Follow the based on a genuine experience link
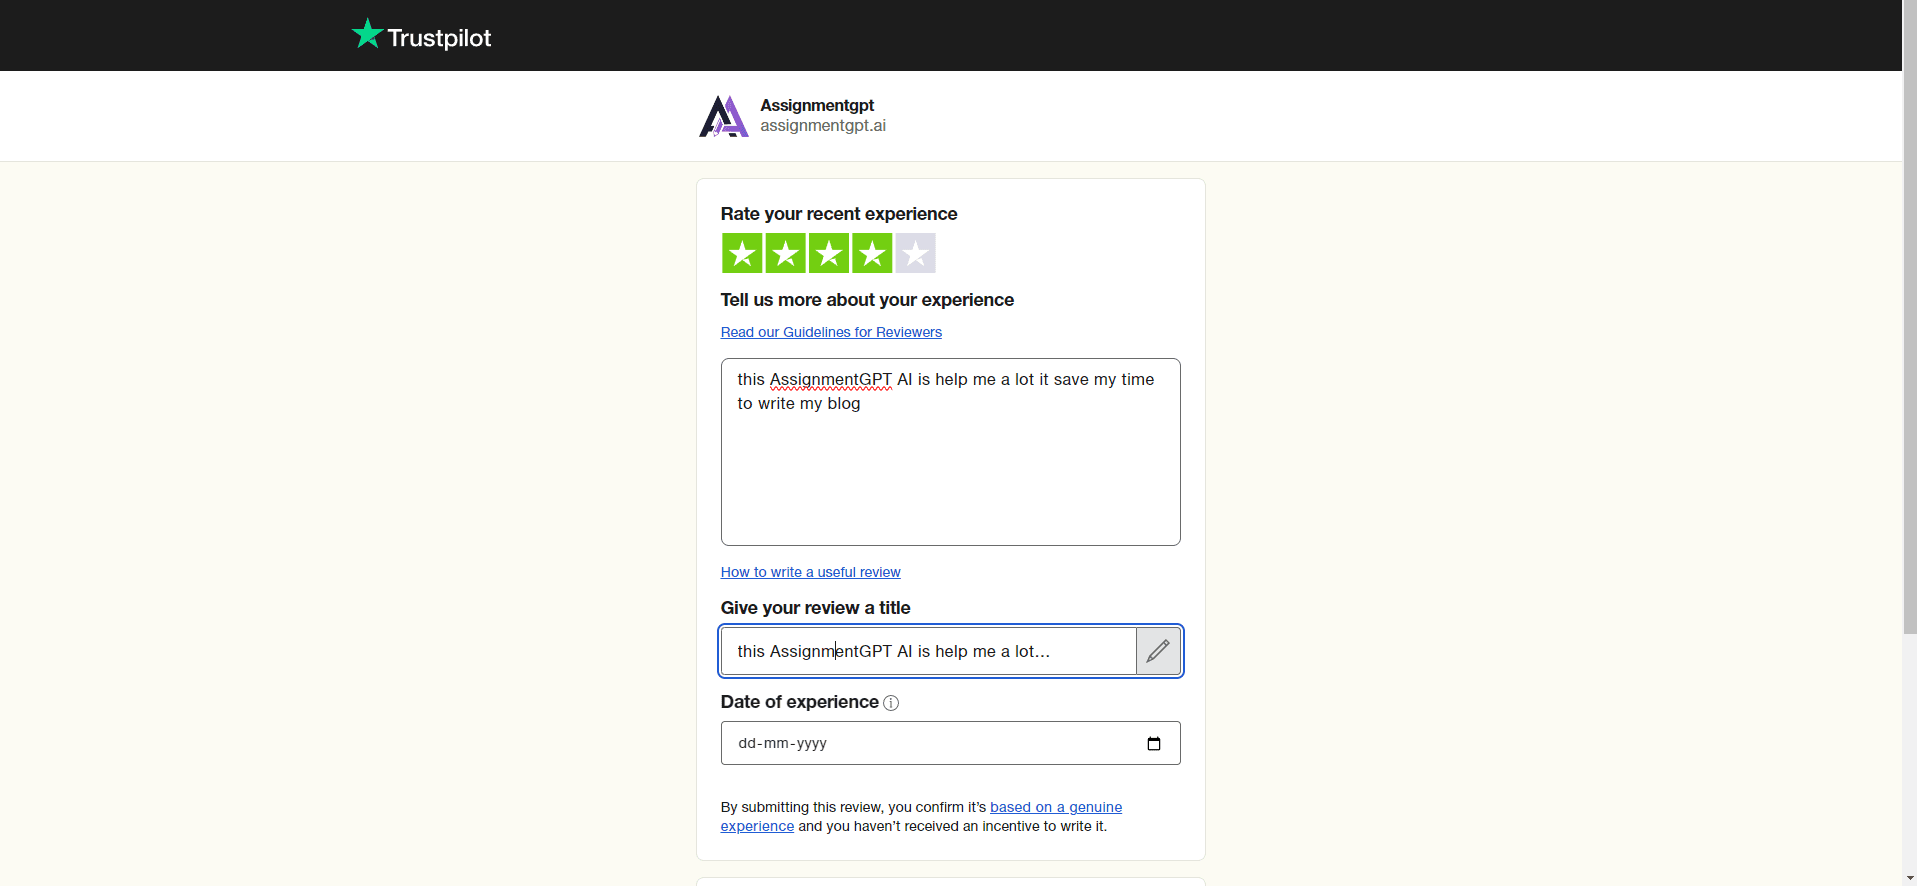 click(1055, 807)
